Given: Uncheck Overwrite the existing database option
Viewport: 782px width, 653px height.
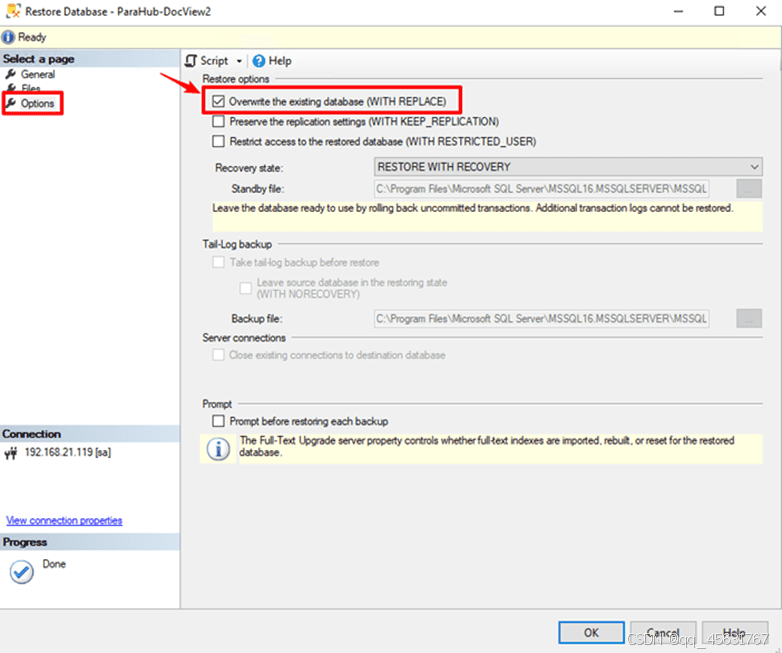Looking at the screenshot, I should coord(219,102).
